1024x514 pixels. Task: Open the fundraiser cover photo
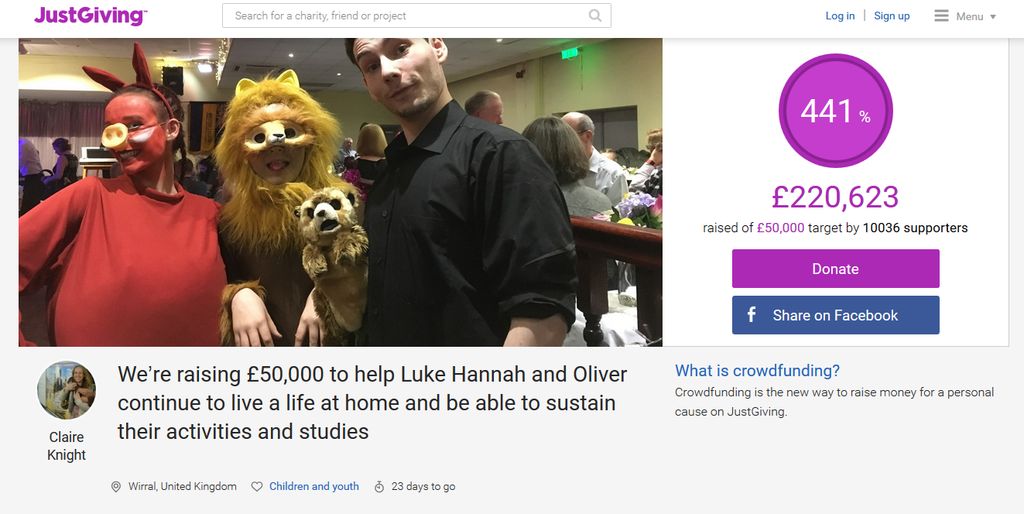(x=340, y=192)
